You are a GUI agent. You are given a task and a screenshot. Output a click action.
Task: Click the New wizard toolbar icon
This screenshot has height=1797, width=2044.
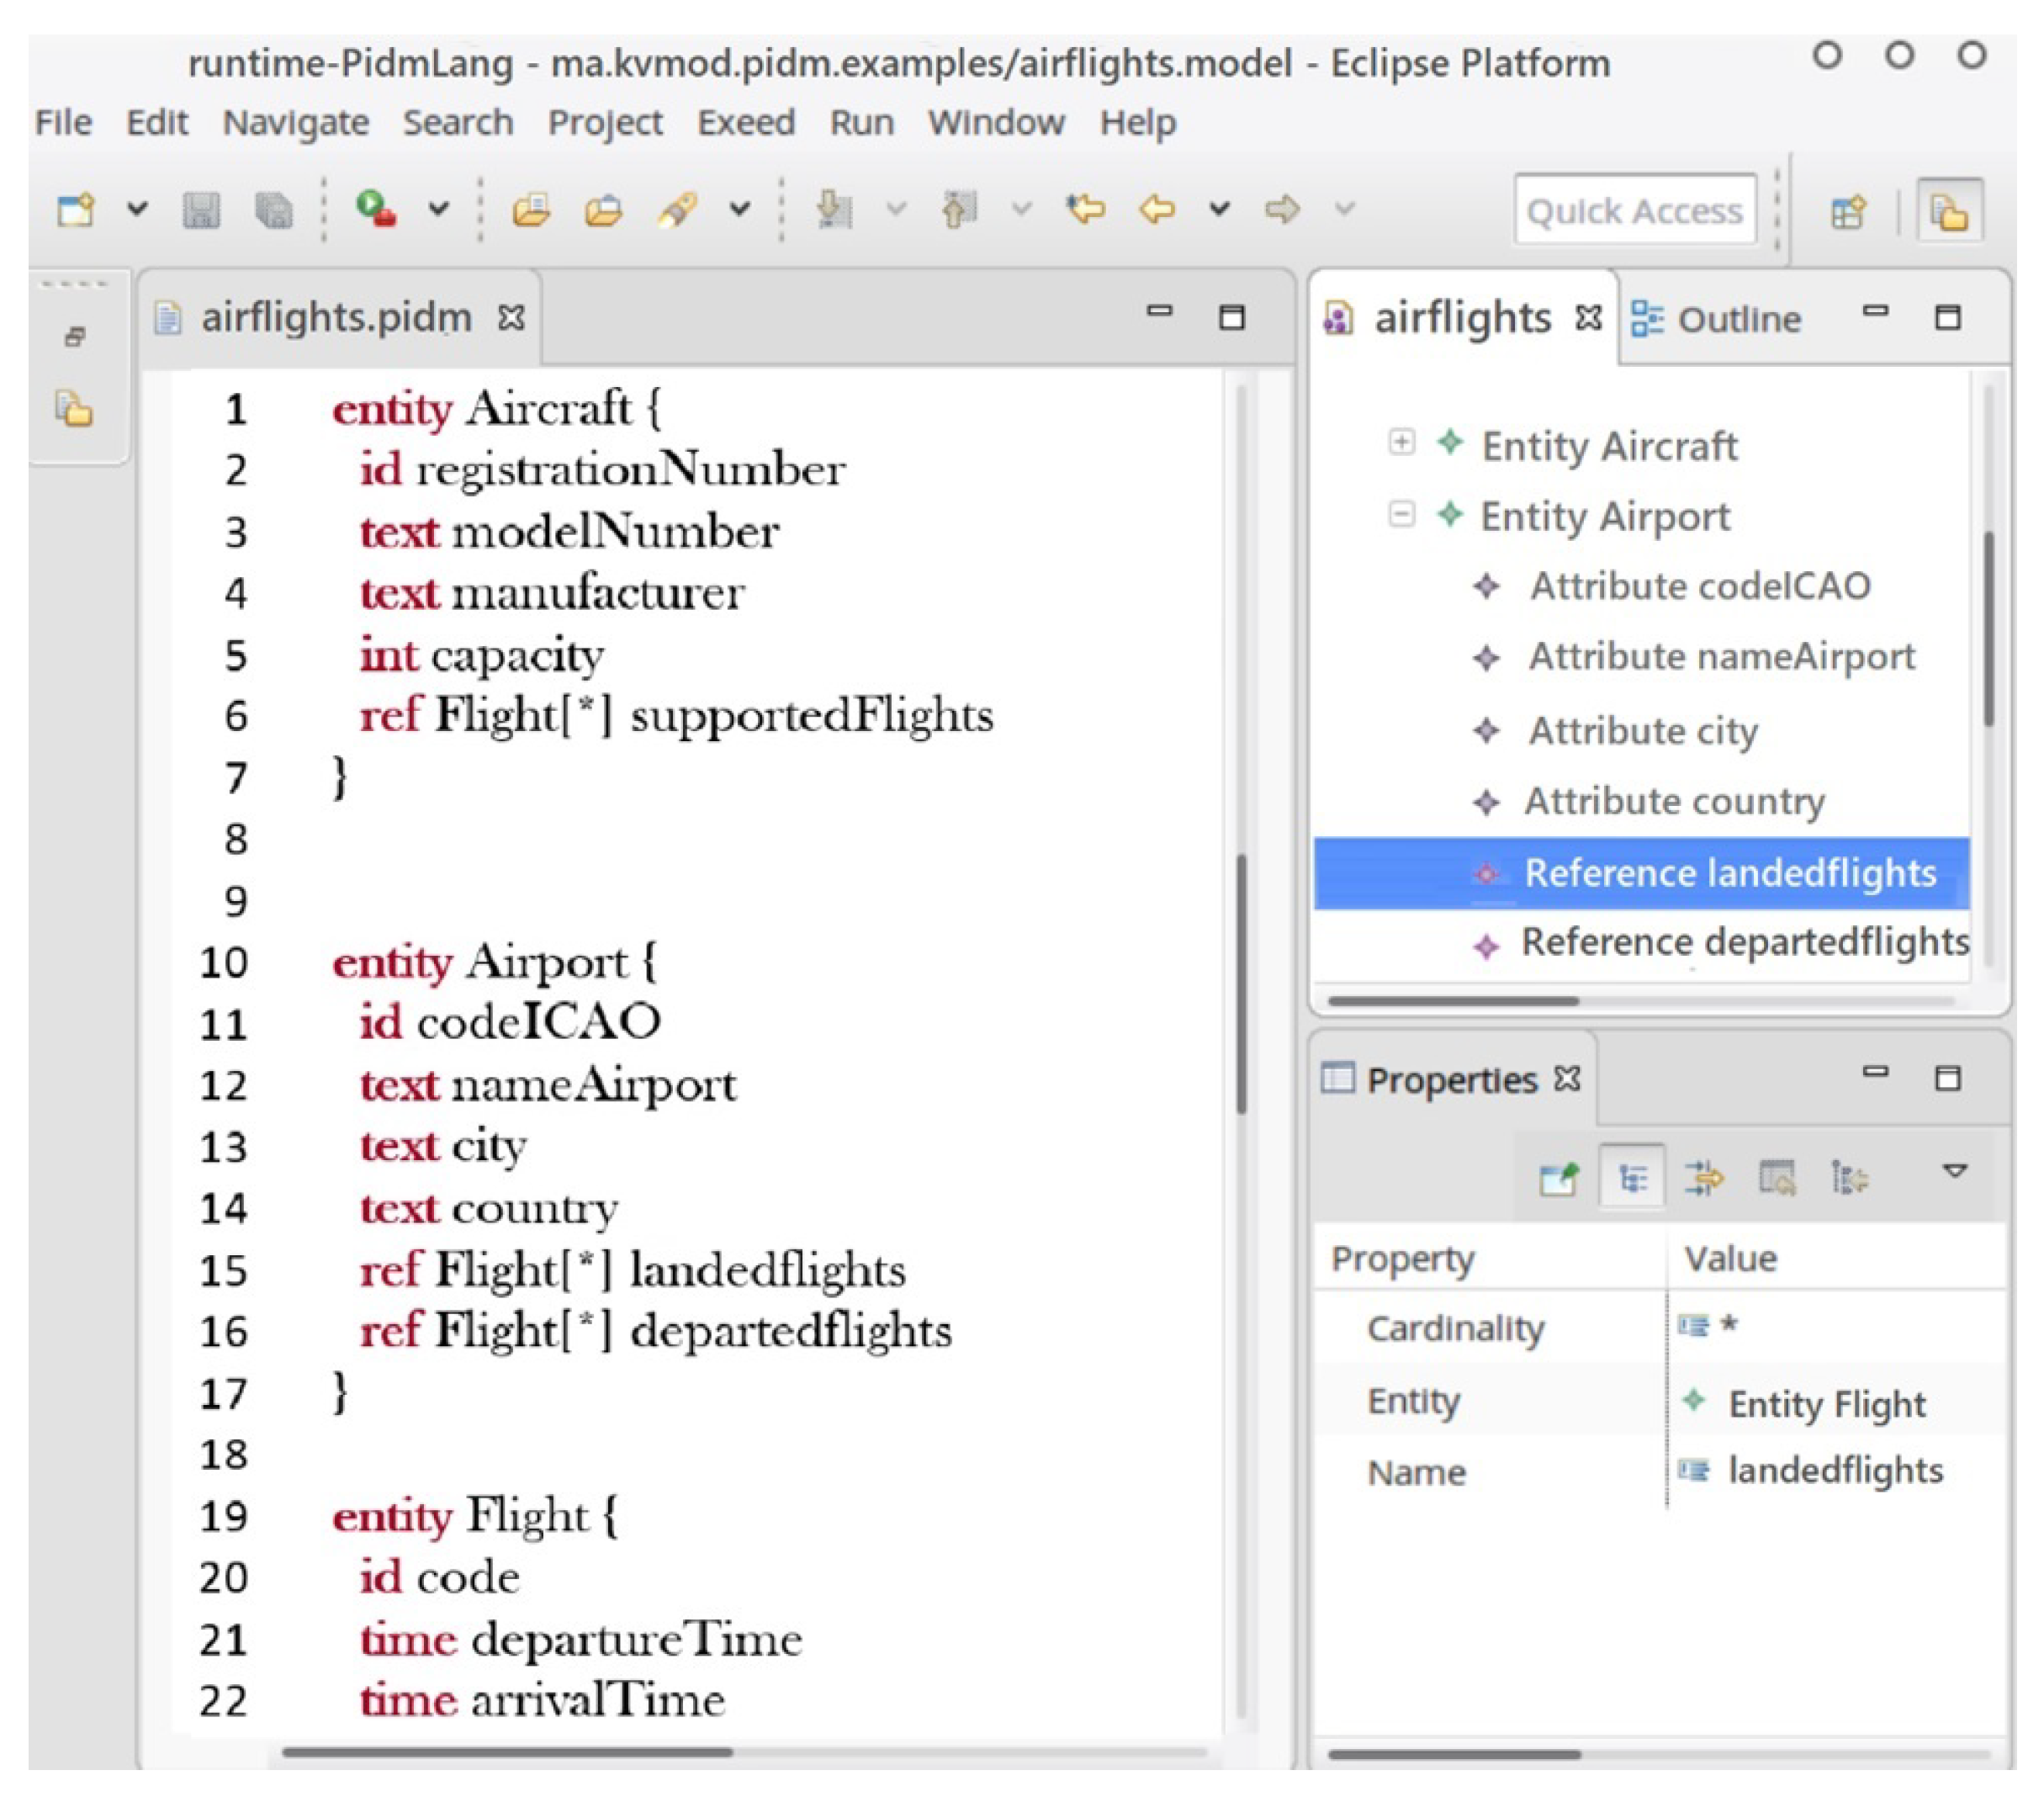pyautogui.click(x=75, y=210)
